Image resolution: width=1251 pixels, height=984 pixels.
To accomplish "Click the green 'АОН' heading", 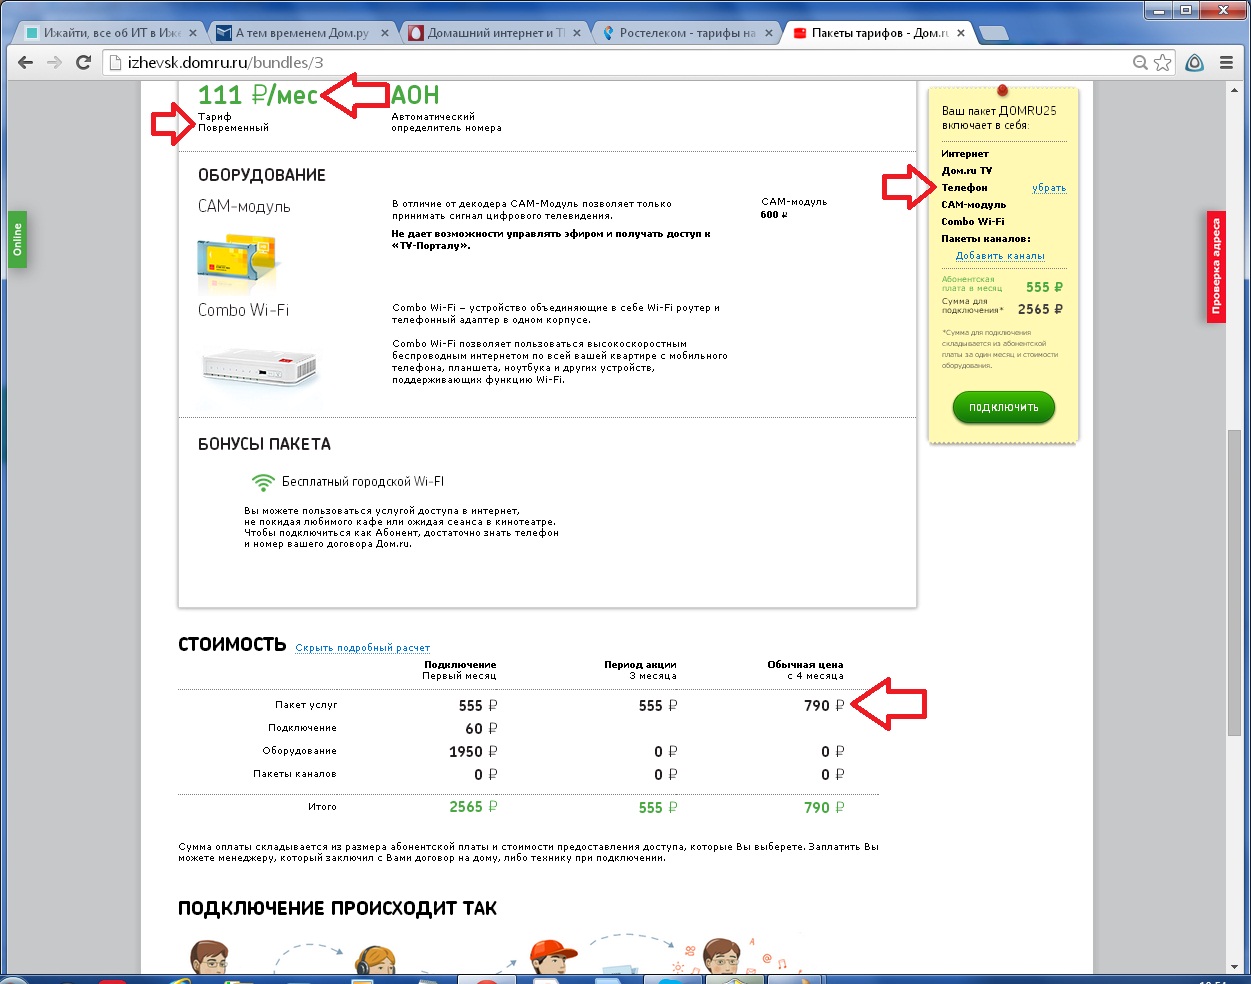I will [x=415, y=95].
